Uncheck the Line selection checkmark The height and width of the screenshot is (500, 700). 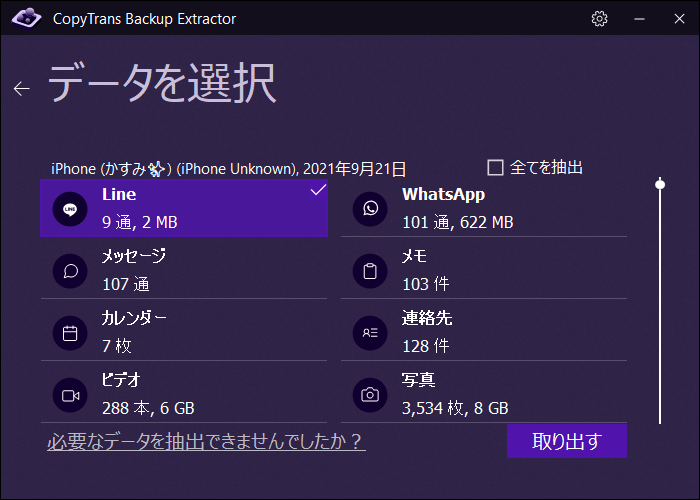[318, 190]
